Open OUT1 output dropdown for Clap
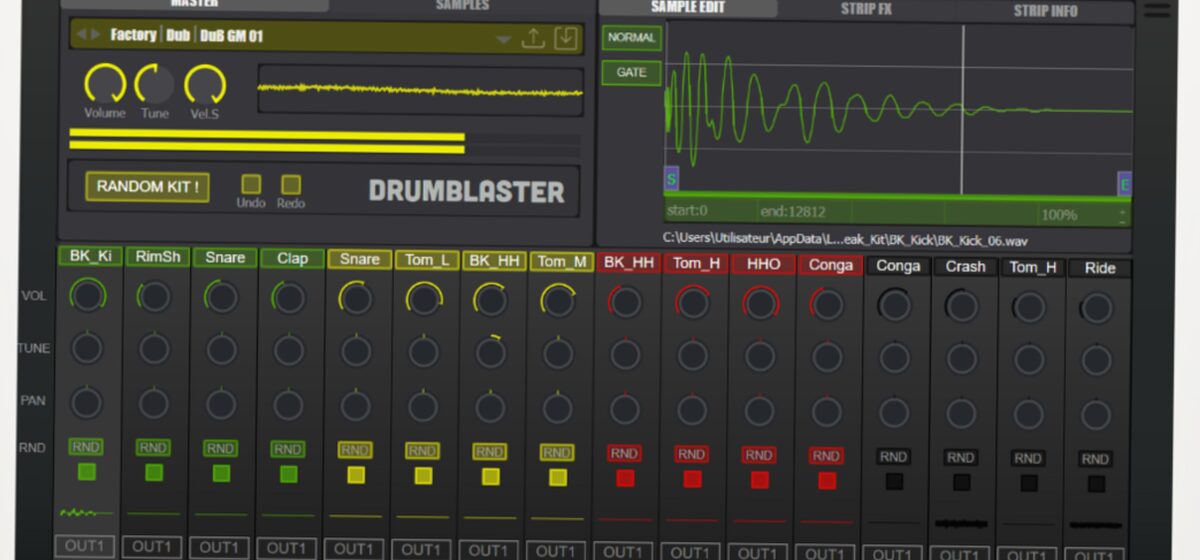Viewport: 1200px width, 560px height. (x=287, y=548)
